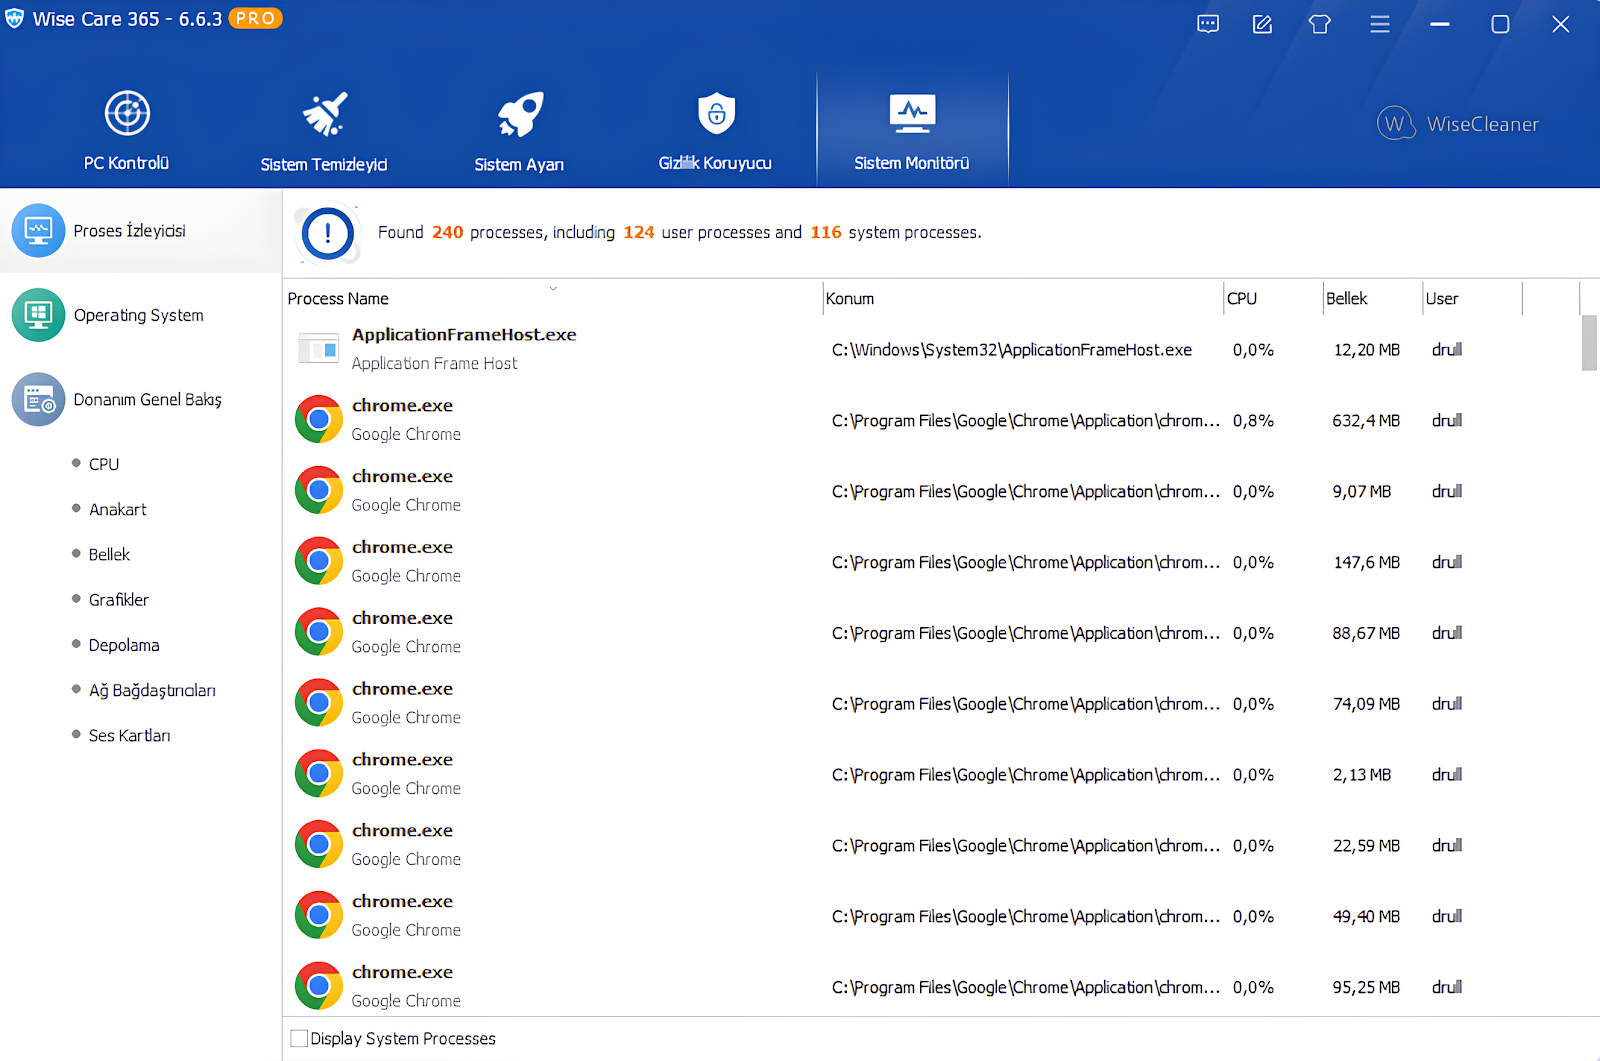Click Chrome icon of the 632,4 MB process

(319, 420)
